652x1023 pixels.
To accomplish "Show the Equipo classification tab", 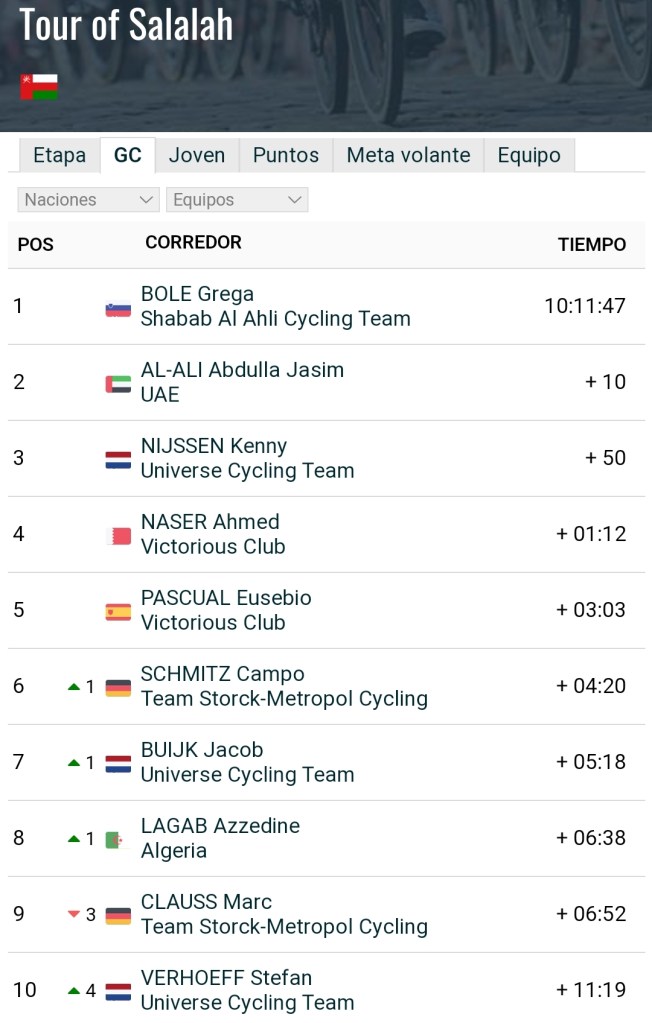I will coord(529,156).
